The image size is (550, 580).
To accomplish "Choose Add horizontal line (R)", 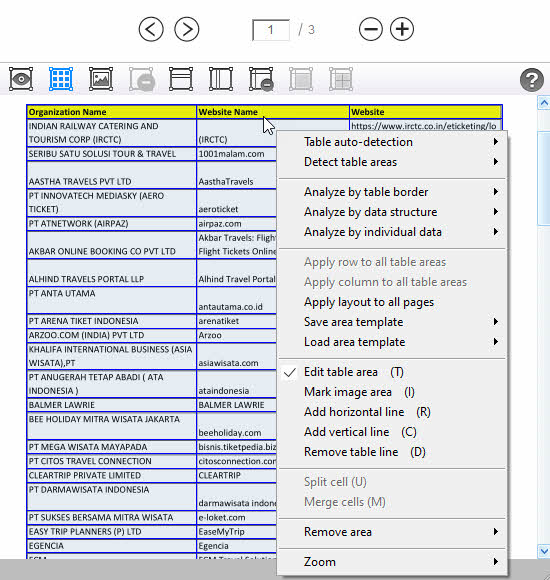I will point(392,412).
